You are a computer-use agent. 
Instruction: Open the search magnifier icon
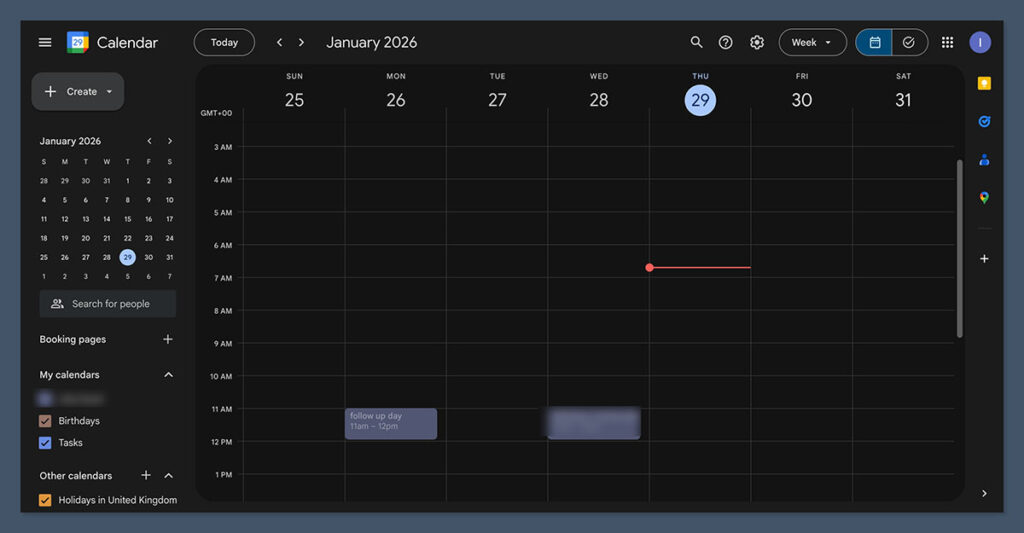pyautogui.click(x=696, y=42)
